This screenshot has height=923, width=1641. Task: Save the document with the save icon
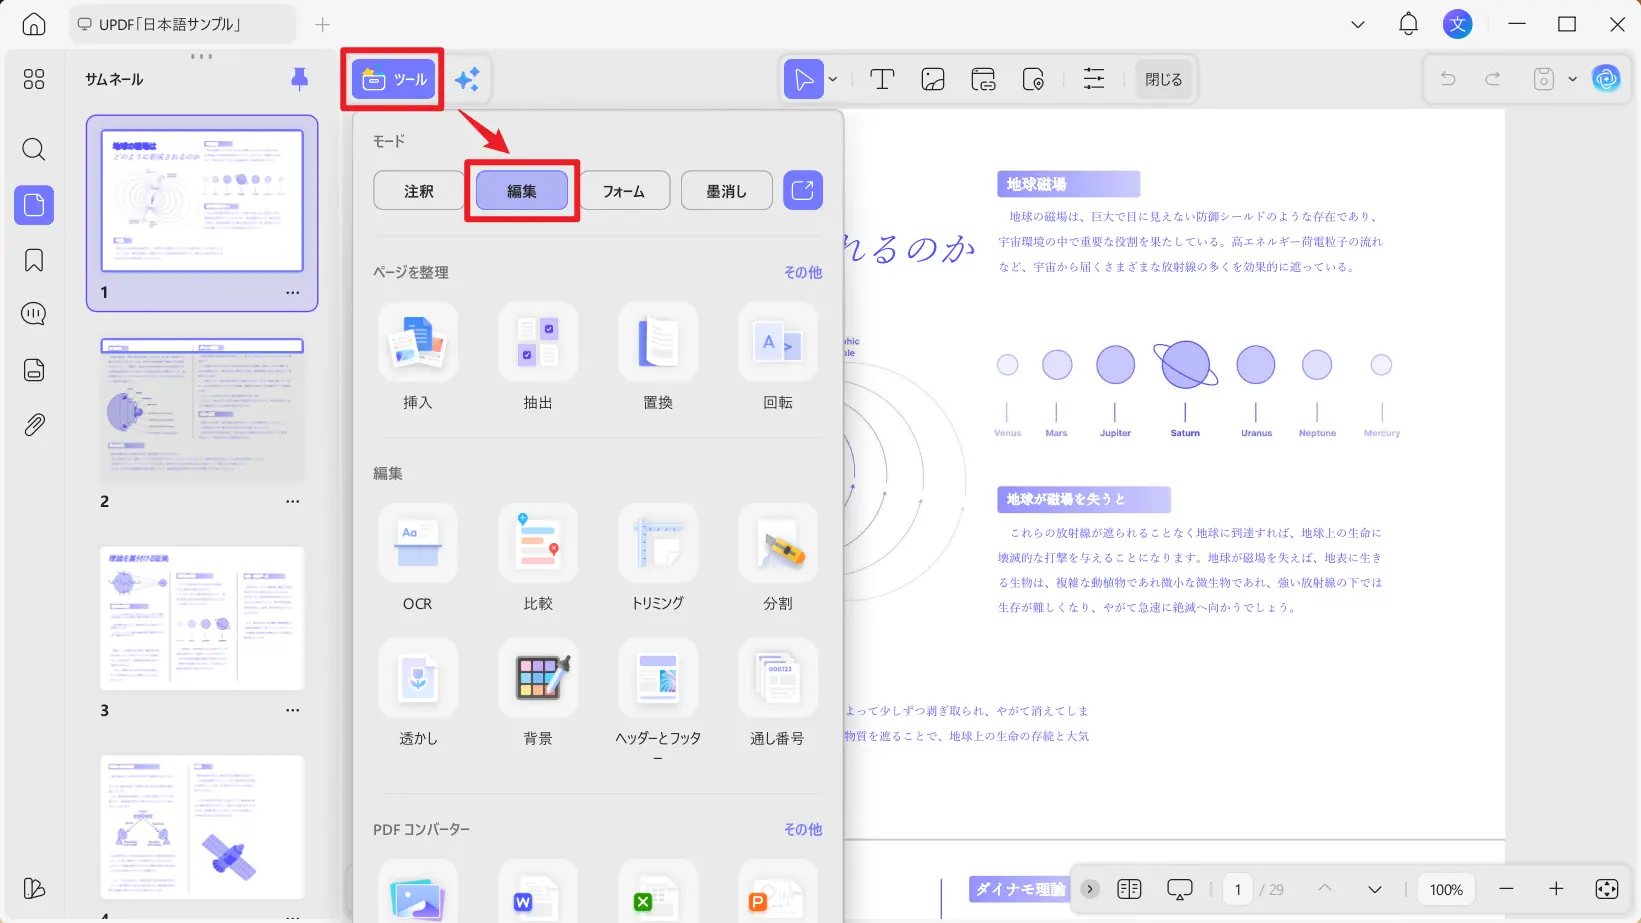(1544, 79)
